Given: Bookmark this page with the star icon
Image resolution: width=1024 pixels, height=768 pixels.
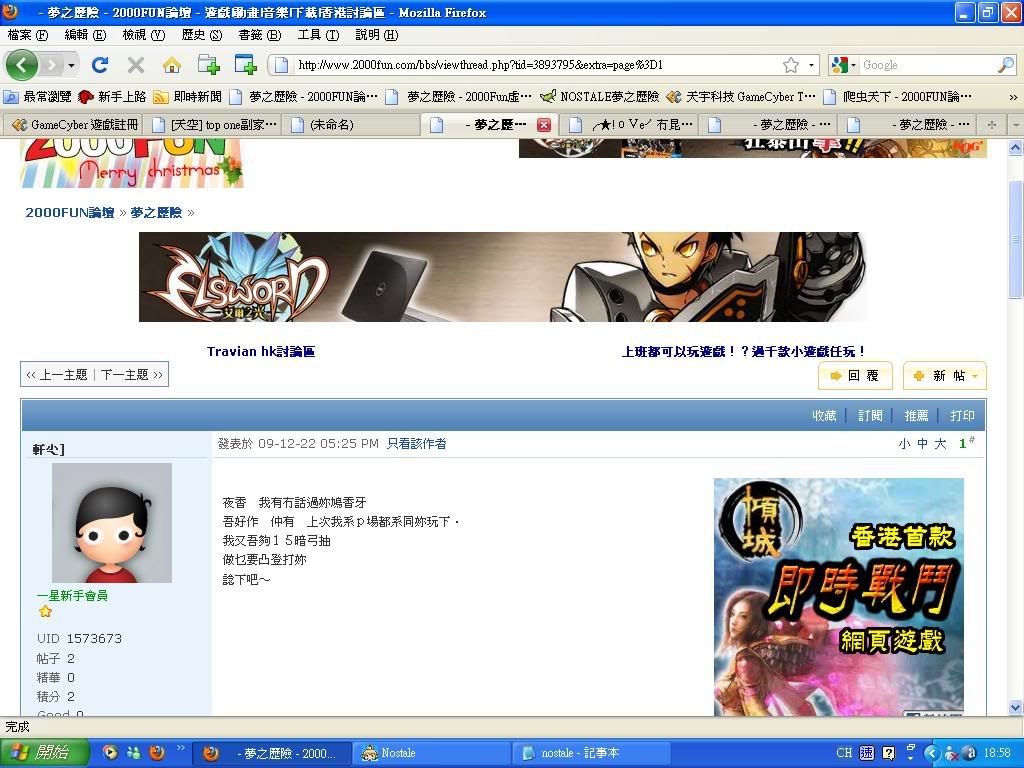Looking at the screenshot, I should tap(790, 65).
